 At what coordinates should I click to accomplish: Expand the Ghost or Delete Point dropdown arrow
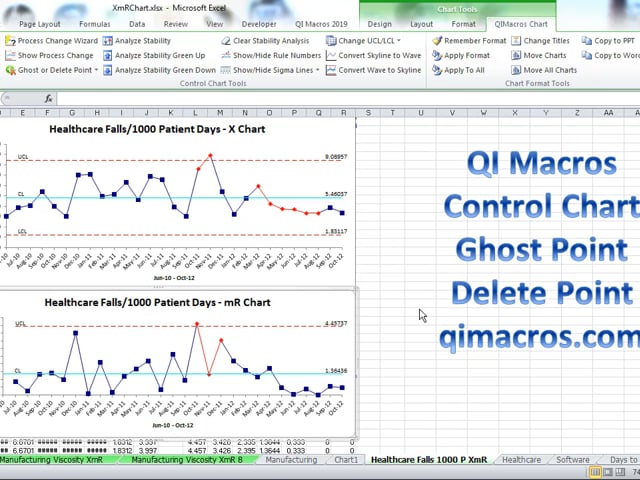[x=96, y=70]
